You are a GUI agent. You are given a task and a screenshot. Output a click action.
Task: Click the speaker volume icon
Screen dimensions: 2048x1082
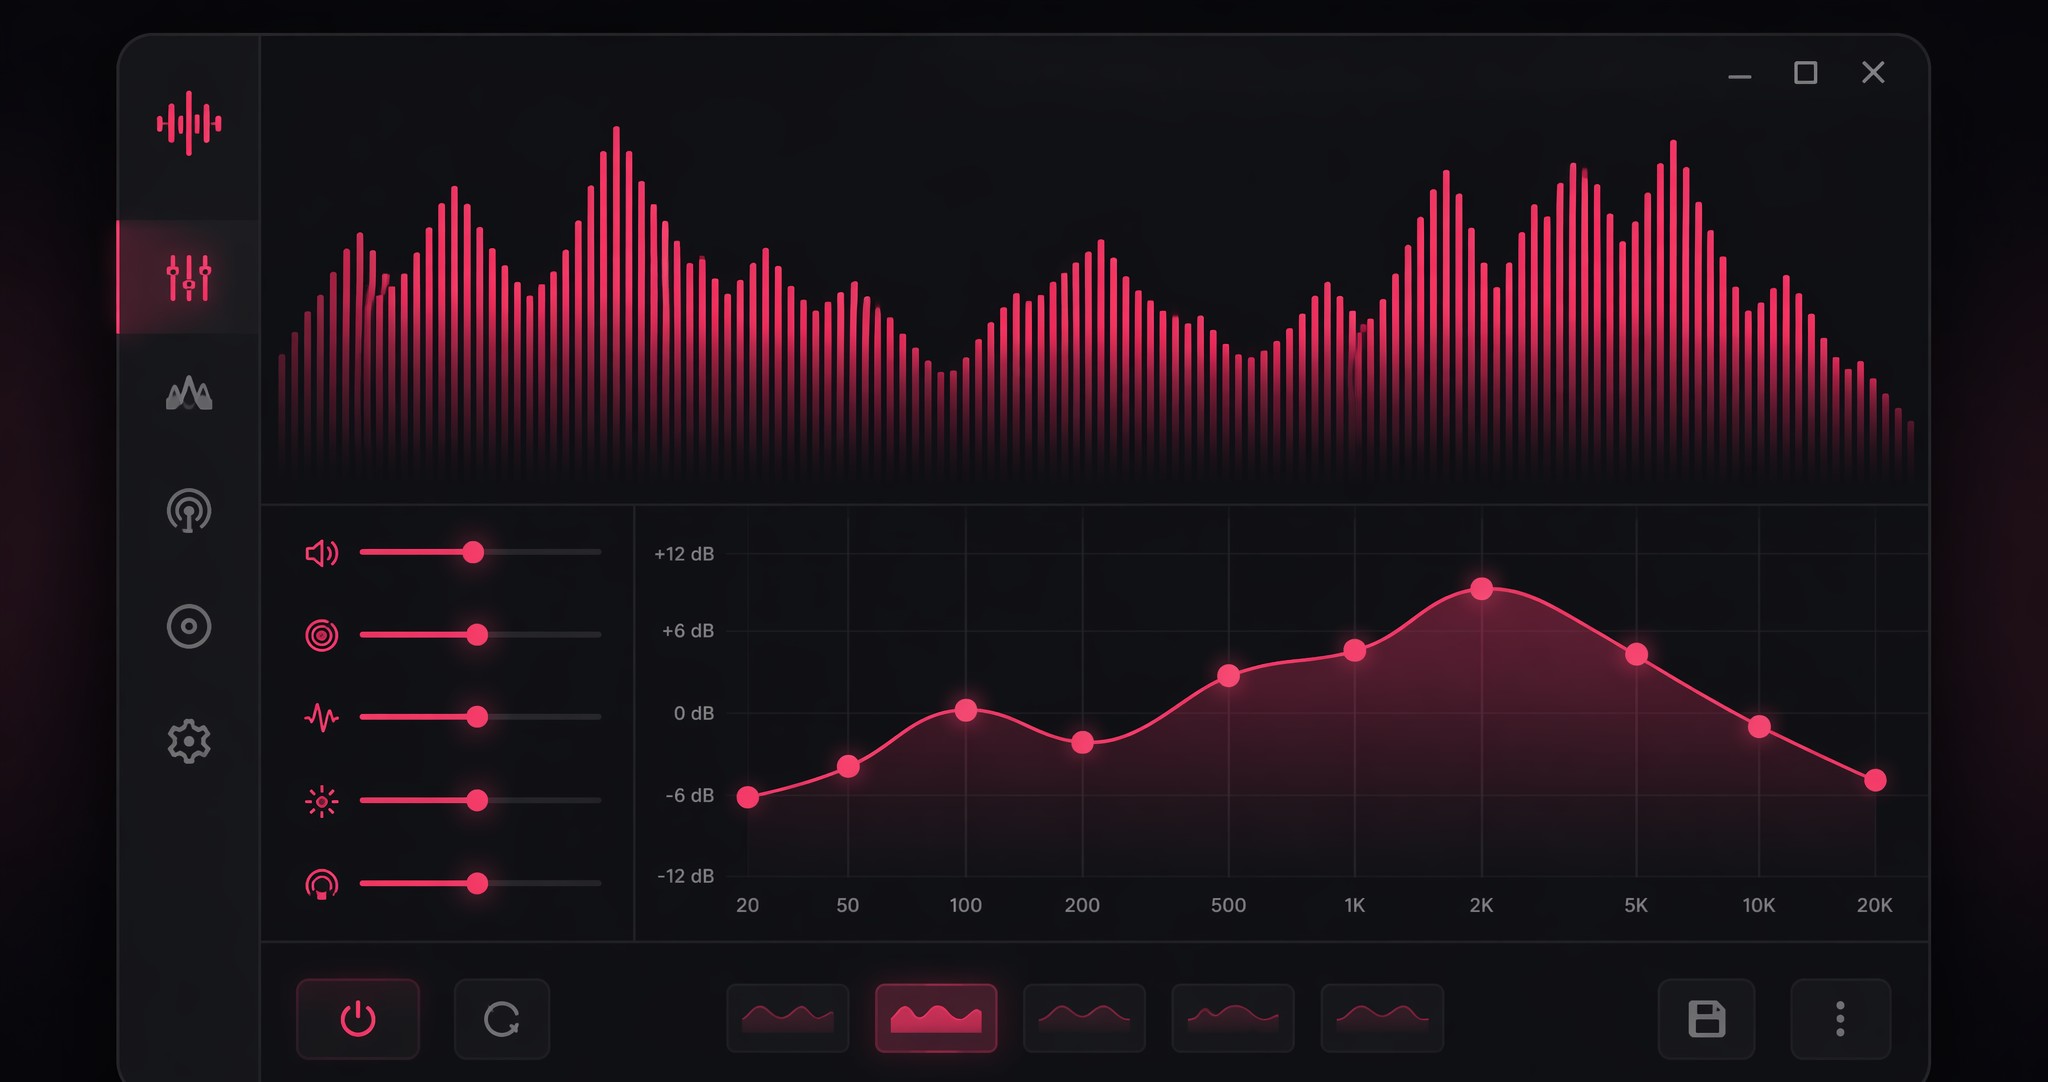(x=321, y=553)
